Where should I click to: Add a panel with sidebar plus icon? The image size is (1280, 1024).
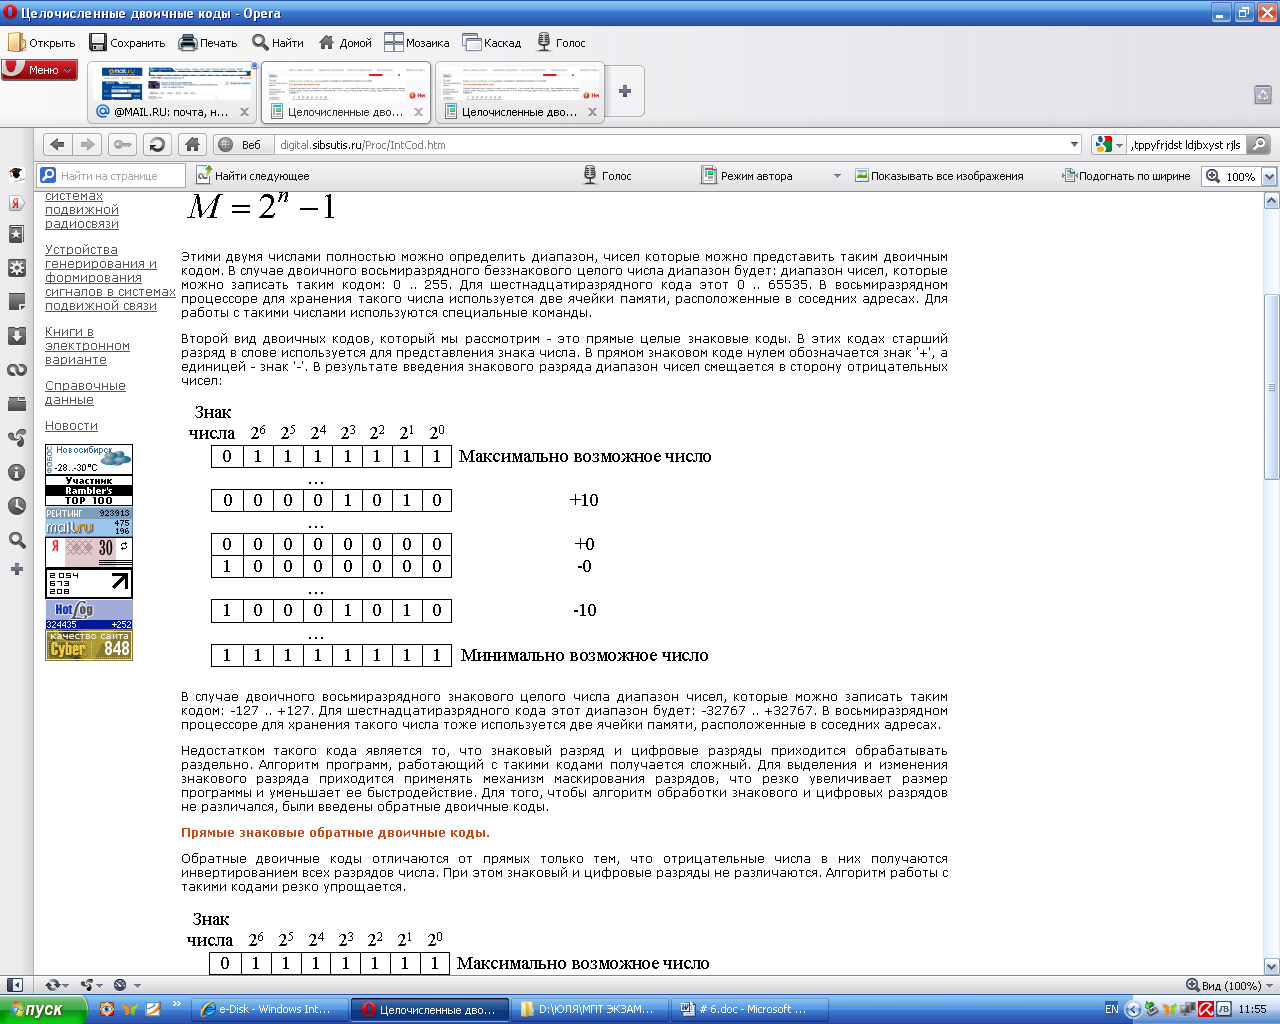point(16,569)
